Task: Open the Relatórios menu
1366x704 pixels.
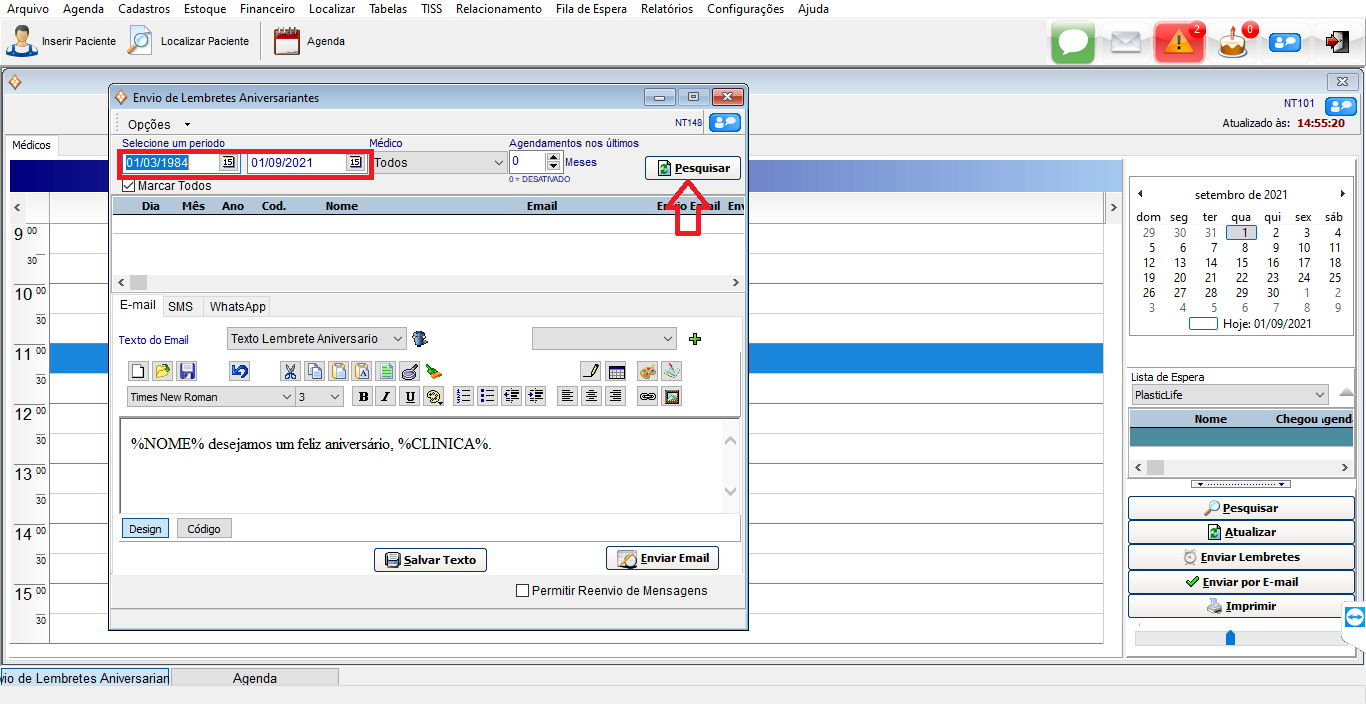Action: [666, 9]
